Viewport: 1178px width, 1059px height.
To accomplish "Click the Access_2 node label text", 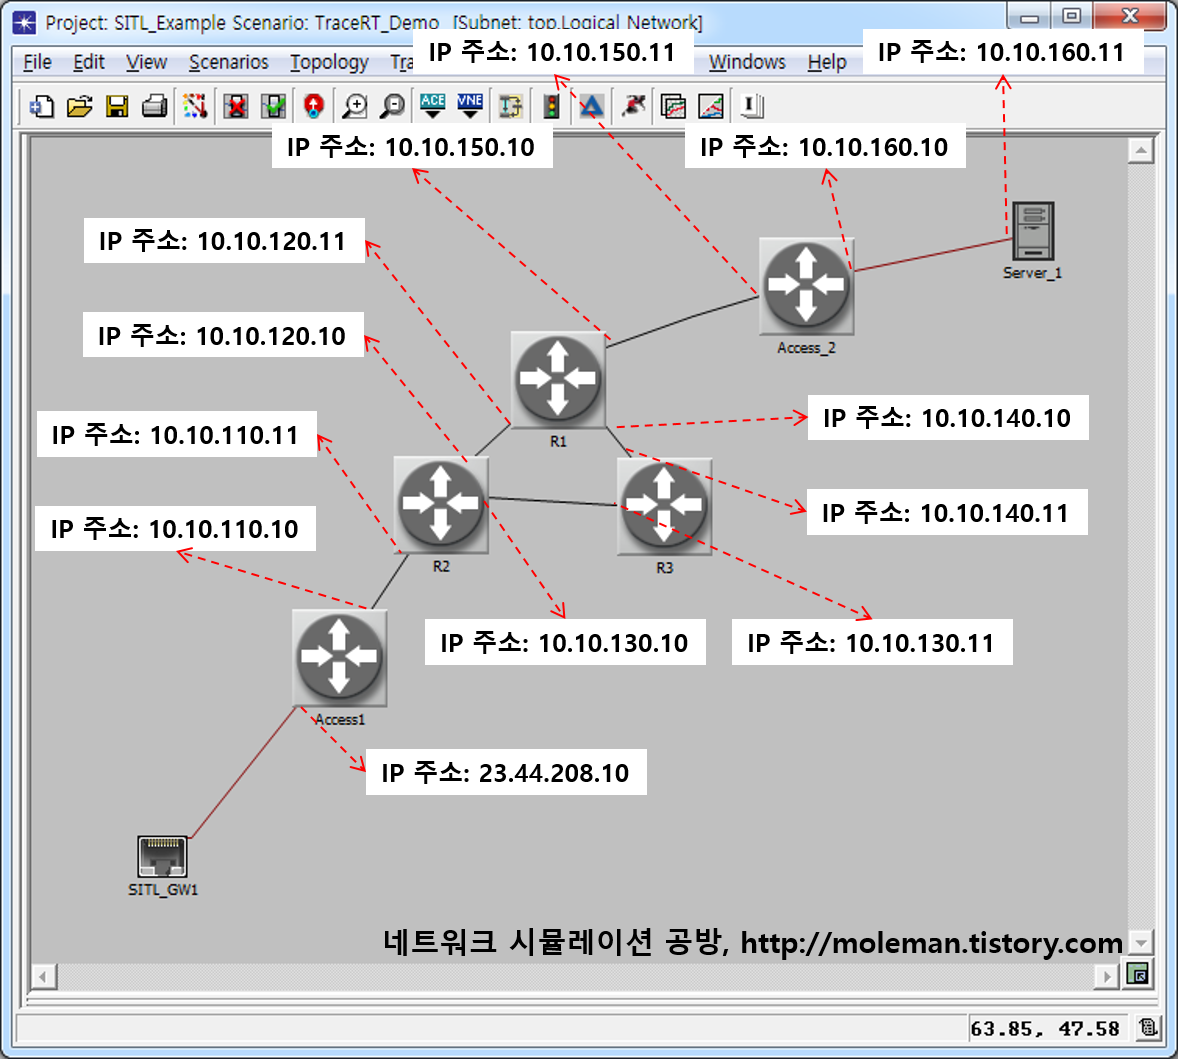I will (806, 348).
